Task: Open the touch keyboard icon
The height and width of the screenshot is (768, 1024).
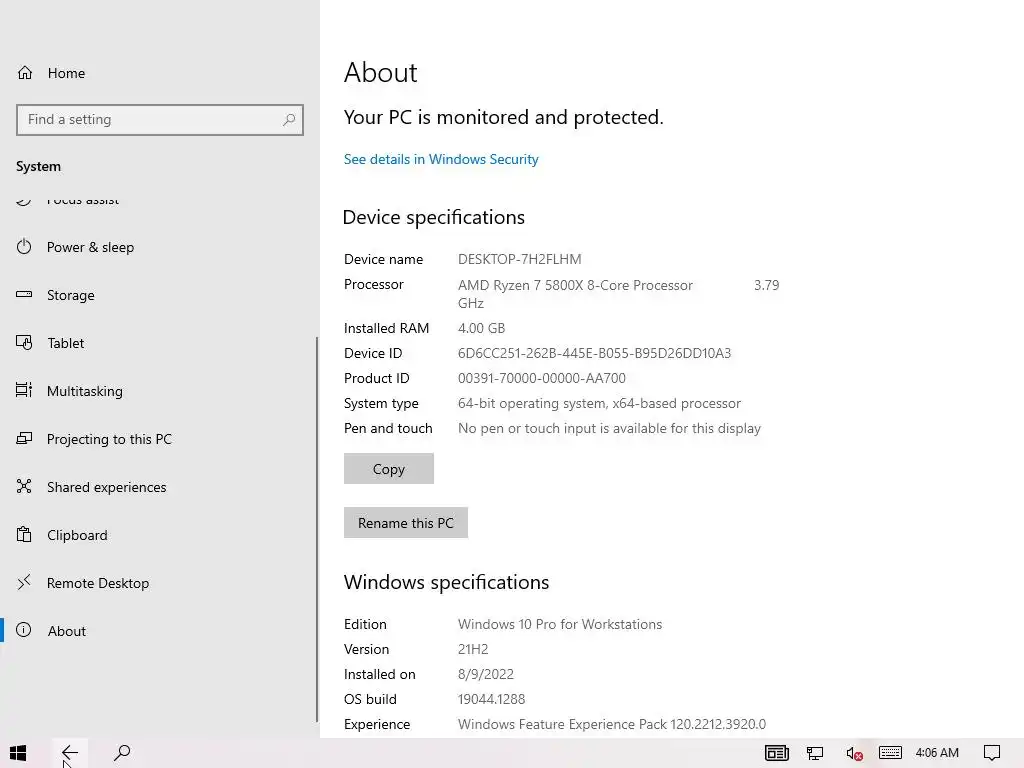Action: click(890, 753)
